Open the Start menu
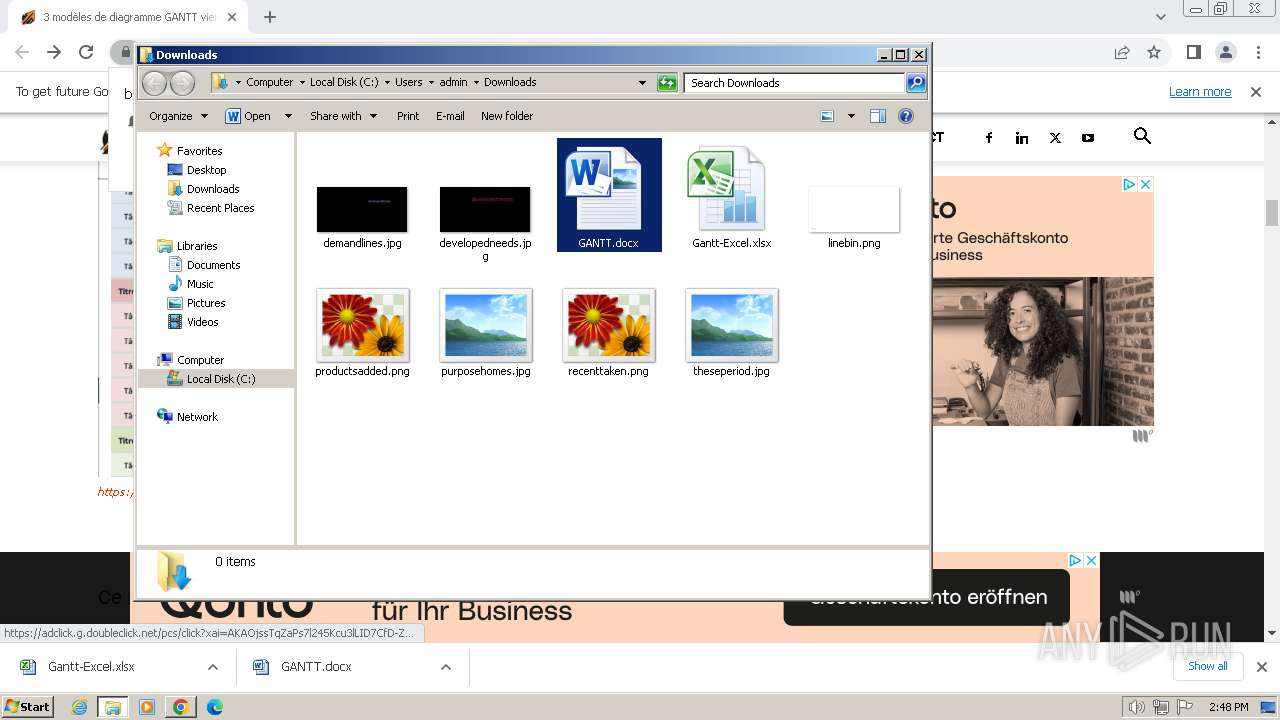Screen dimensions: 1280x720 coord(28,706)
